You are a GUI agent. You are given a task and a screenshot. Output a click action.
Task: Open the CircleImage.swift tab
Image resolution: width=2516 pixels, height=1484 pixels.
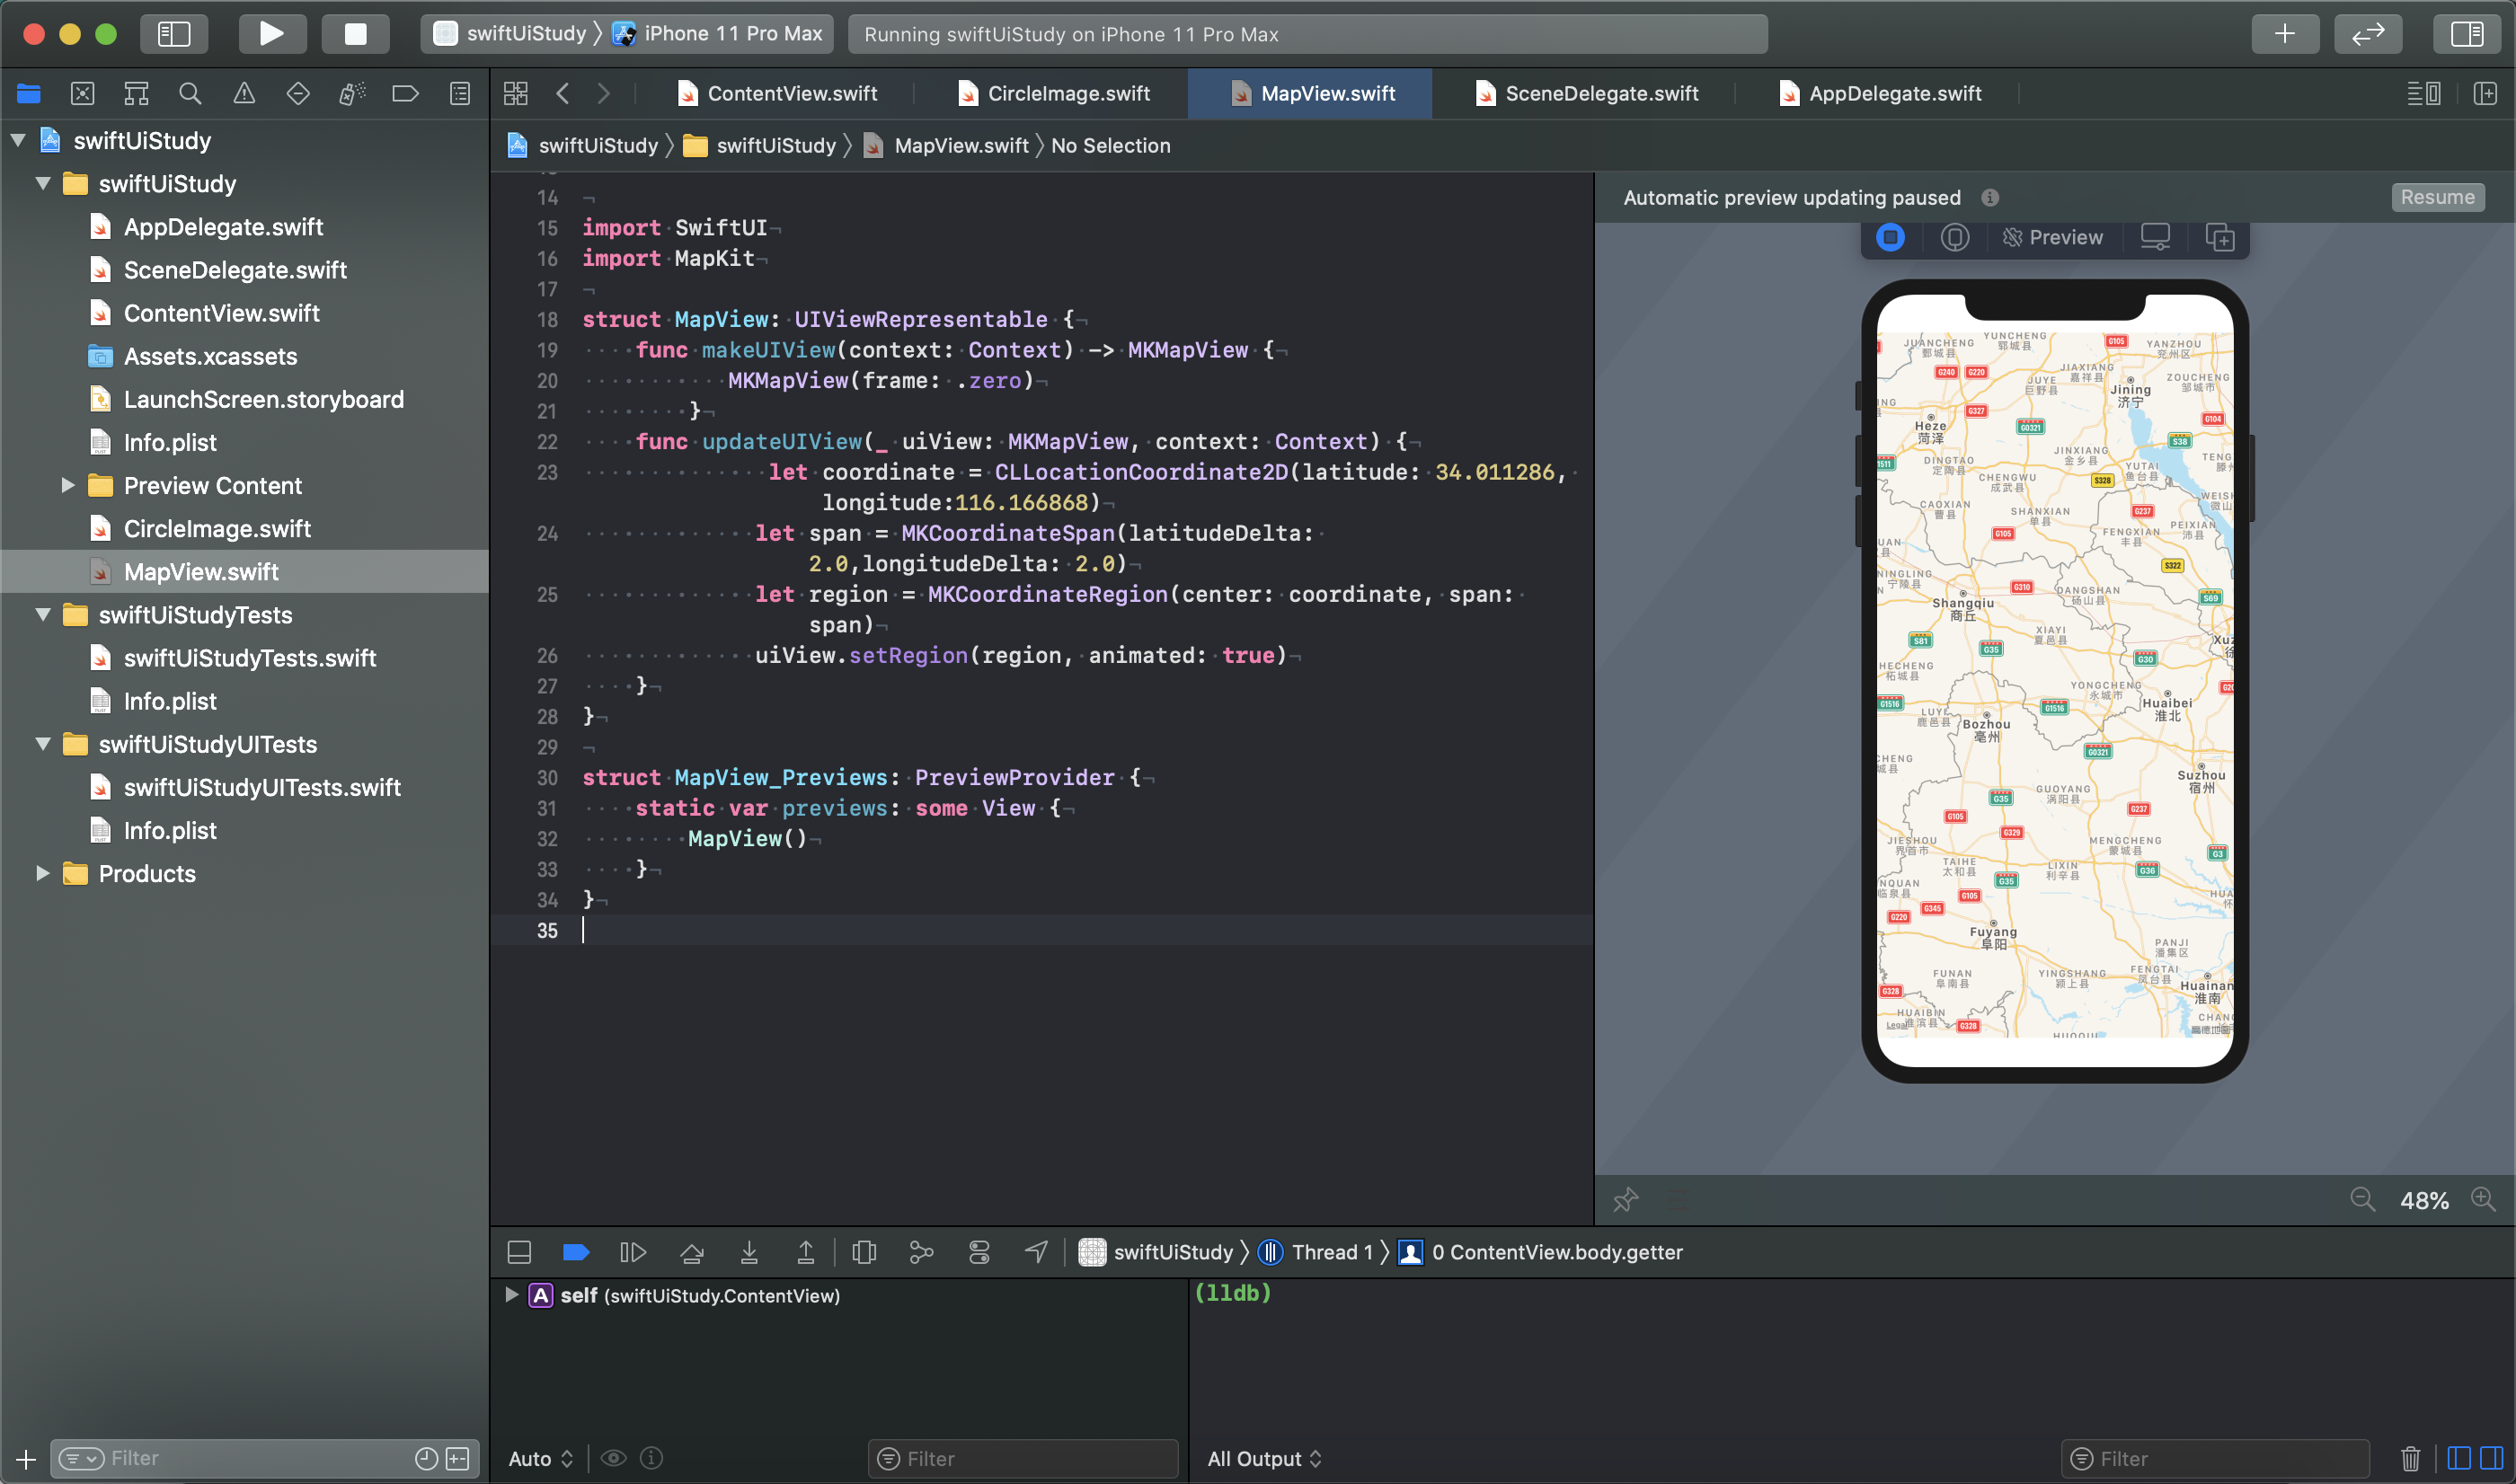[1053, 94]
